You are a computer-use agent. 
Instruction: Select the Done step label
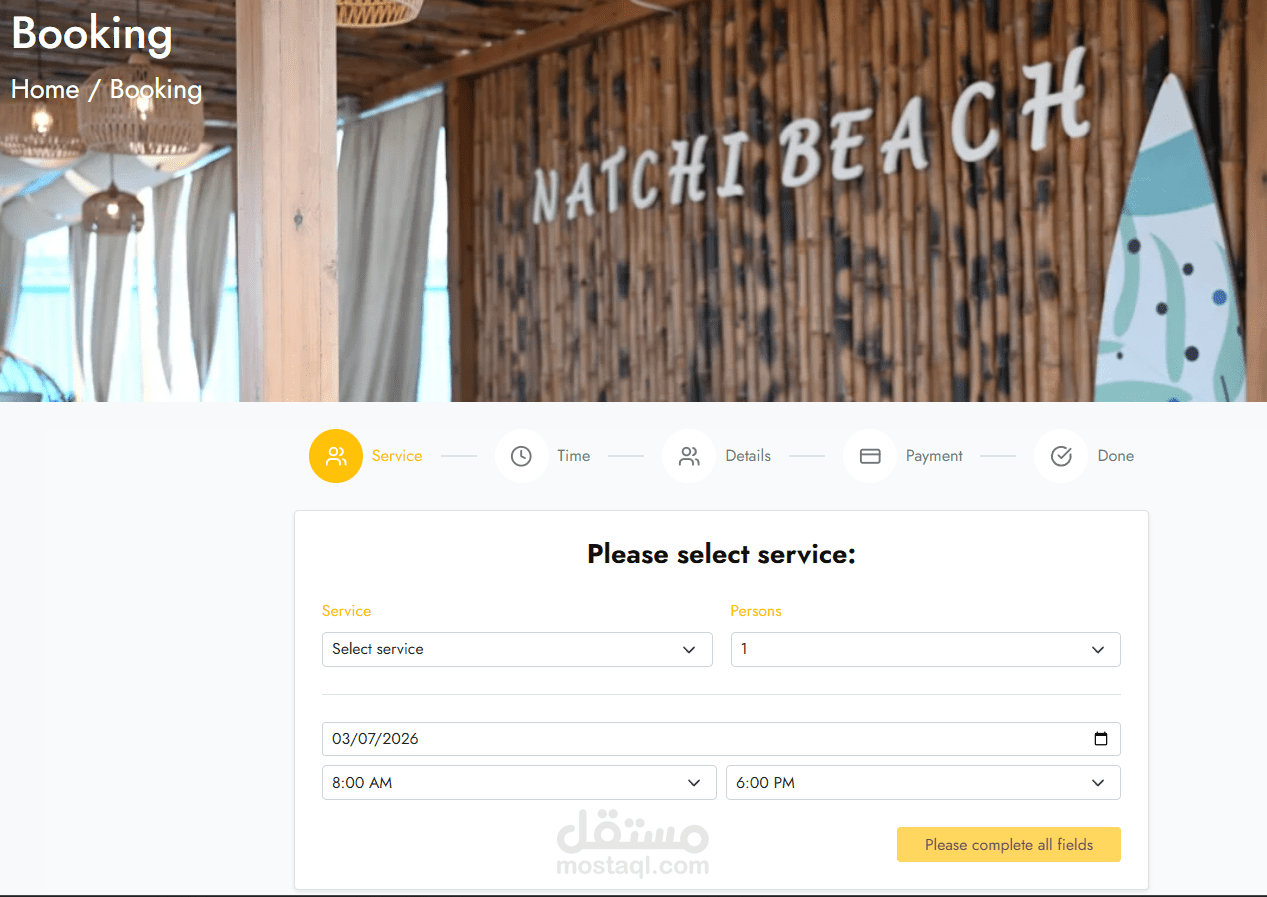coord(1116,456)
